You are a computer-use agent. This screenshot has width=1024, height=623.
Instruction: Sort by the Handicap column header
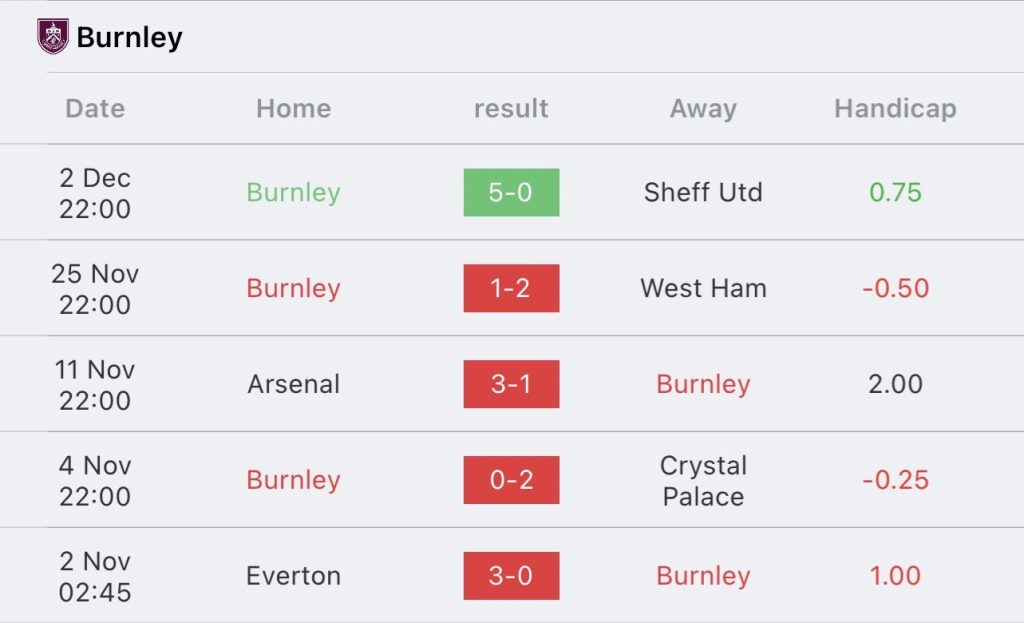[895, 108]
